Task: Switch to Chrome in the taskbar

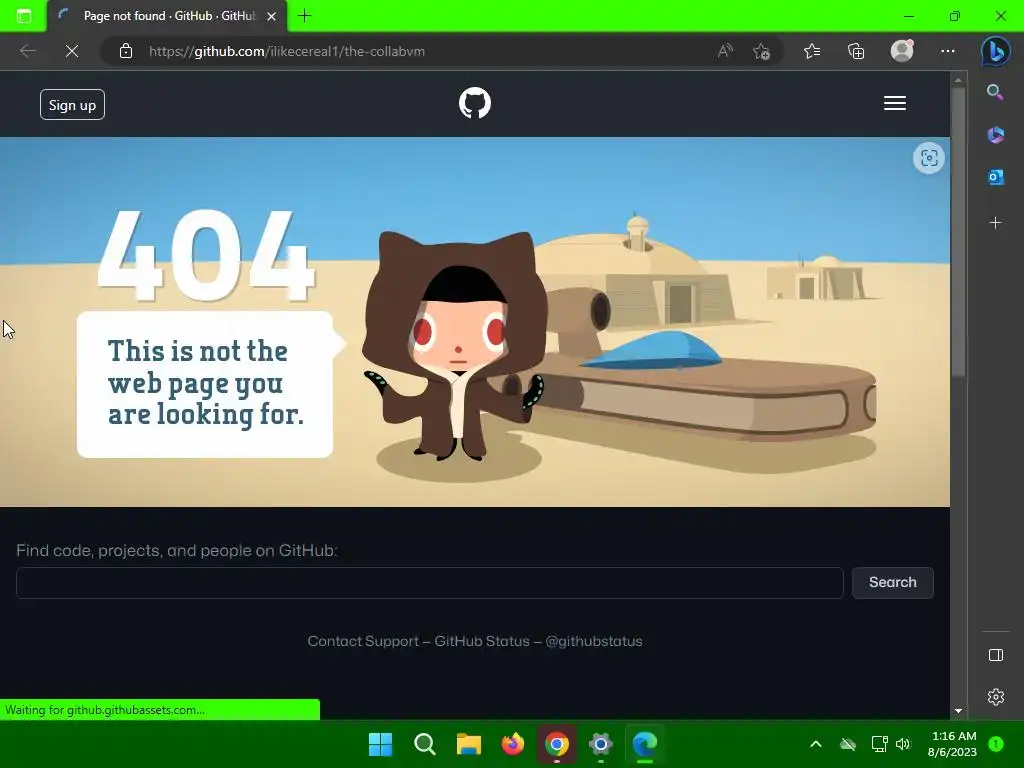Action: [556, 744]
